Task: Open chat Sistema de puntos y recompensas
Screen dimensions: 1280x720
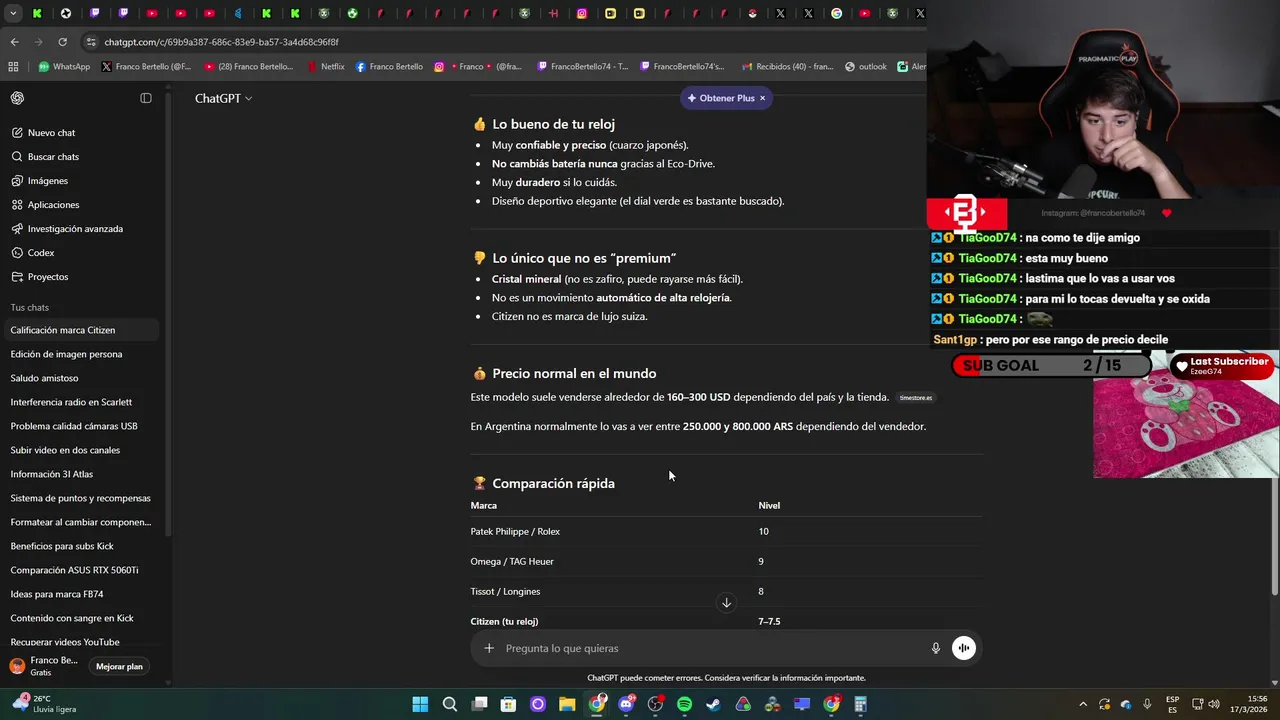Action: coord(82,498)
